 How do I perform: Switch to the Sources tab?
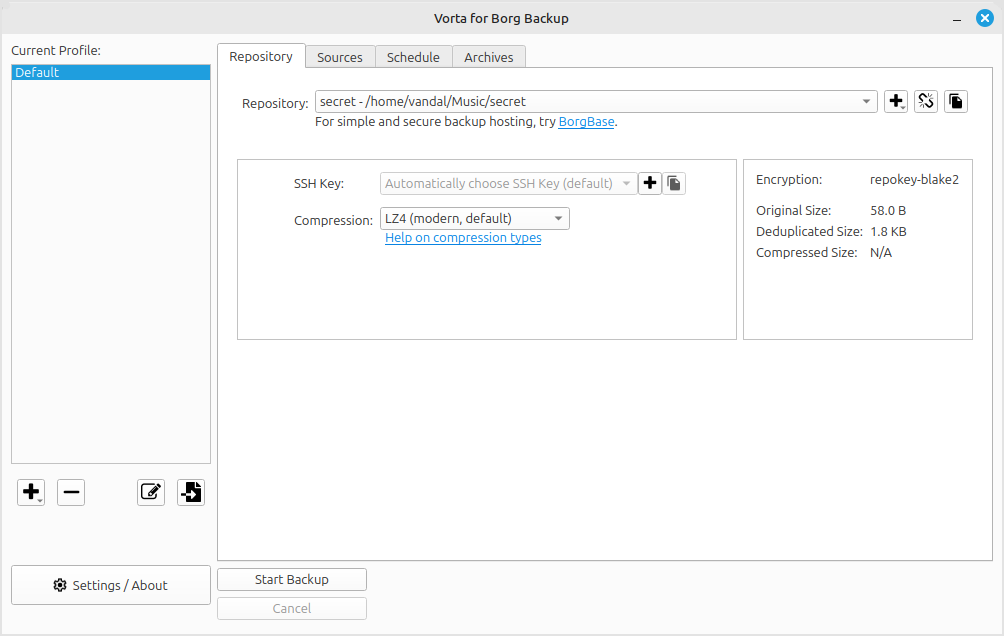(x=340, y=57)
